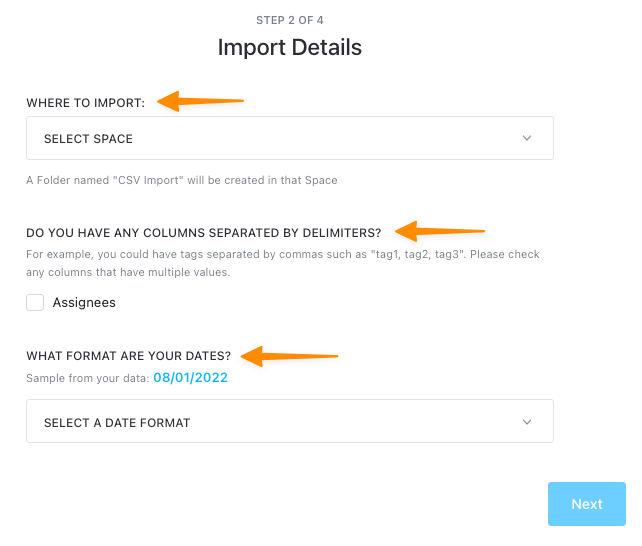This screenshot has height=546, width=642.
Task: Enable the Assignees checkbox
Action: [x=35, y=302]
